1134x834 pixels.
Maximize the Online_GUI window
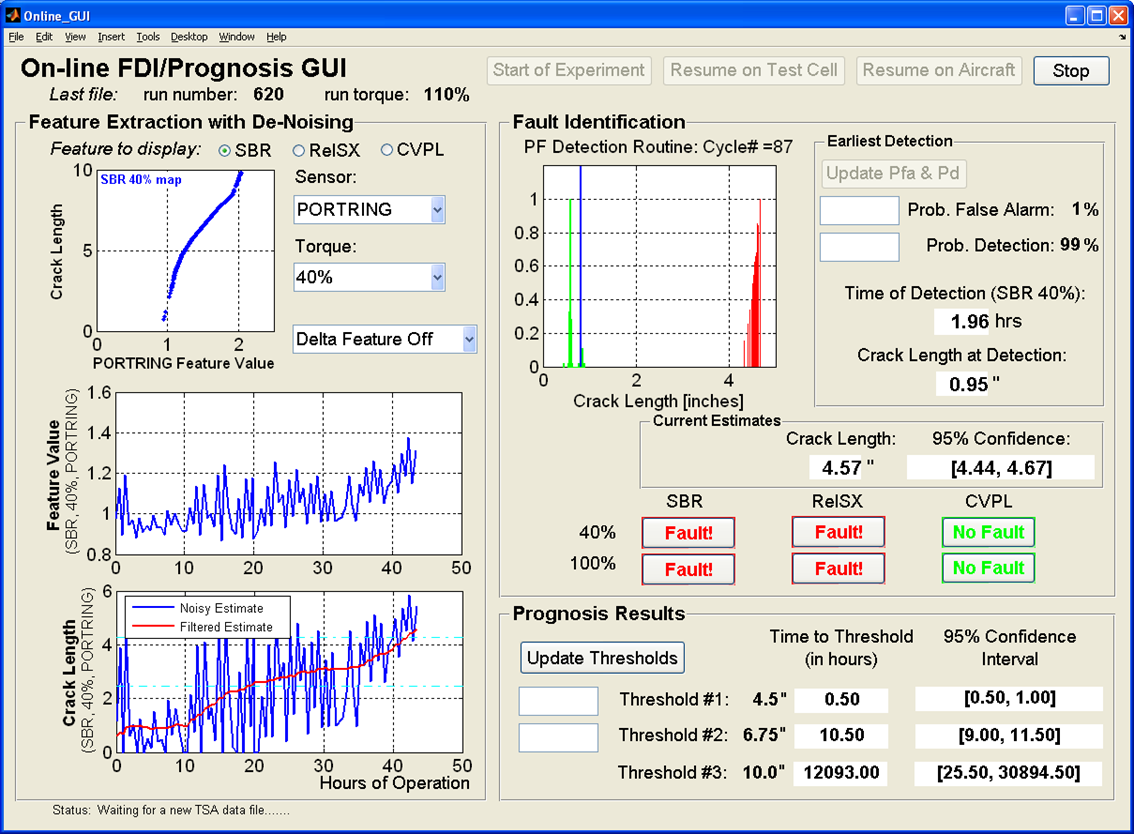1096,15
